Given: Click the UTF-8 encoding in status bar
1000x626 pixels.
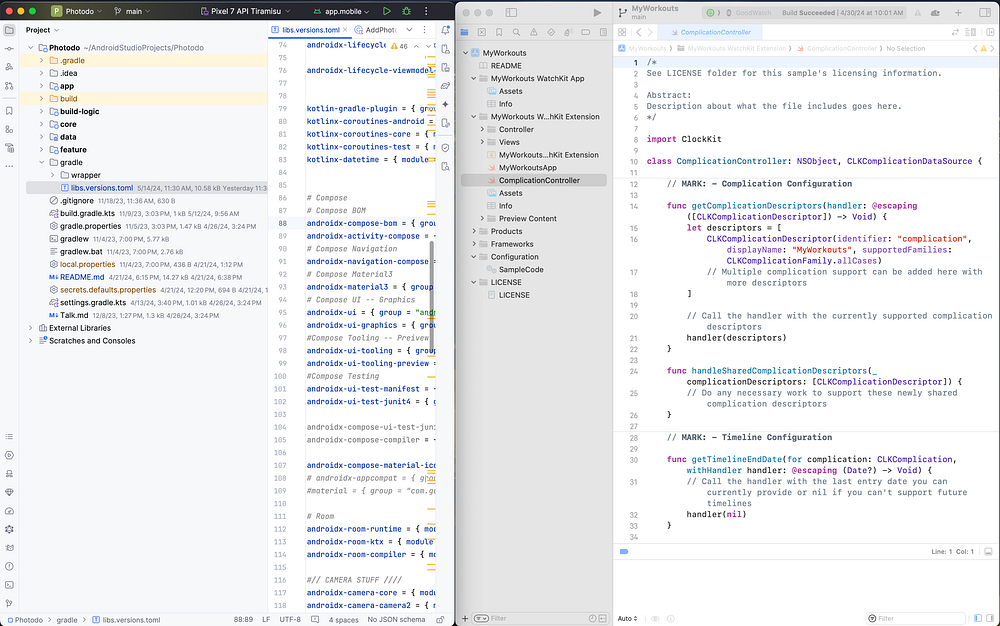Looking at the screenshot, I should pos(290,619).
